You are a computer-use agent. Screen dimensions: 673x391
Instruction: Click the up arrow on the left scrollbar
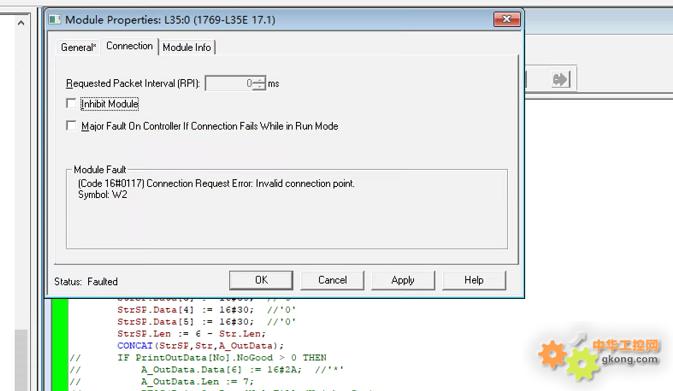21,23
